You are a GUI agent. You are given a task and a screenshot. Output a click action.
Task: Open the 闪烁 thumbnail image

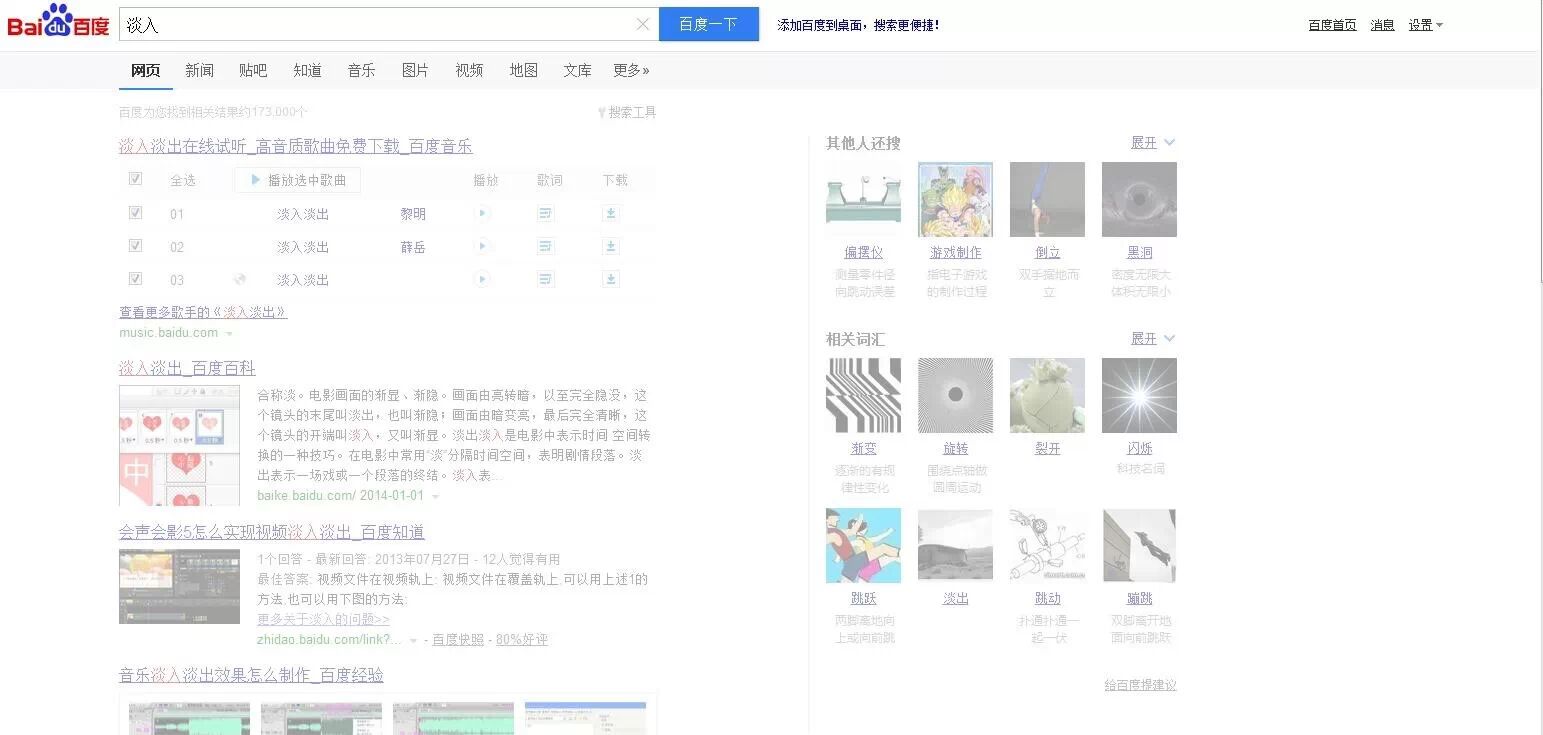(x=1139, y=395)
